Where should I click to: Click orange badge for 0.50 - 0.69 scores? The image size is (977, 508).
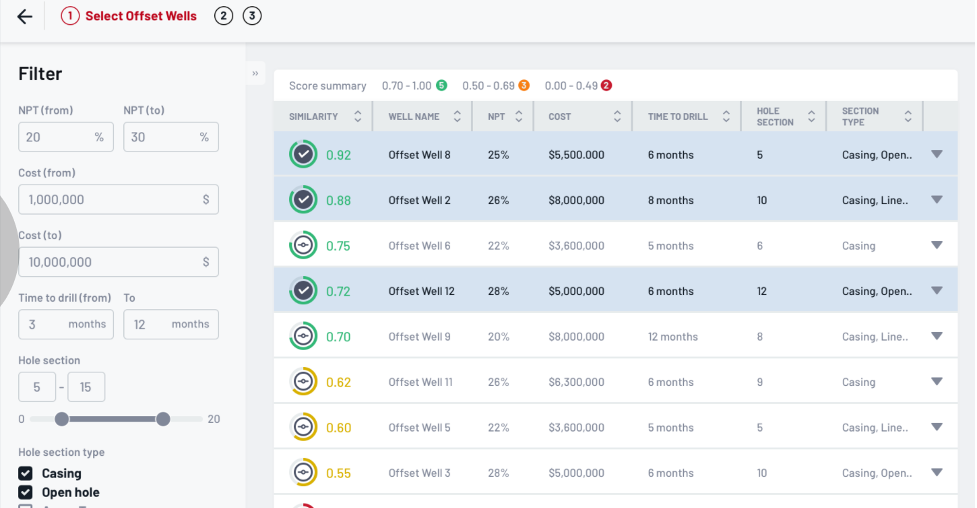524,85
